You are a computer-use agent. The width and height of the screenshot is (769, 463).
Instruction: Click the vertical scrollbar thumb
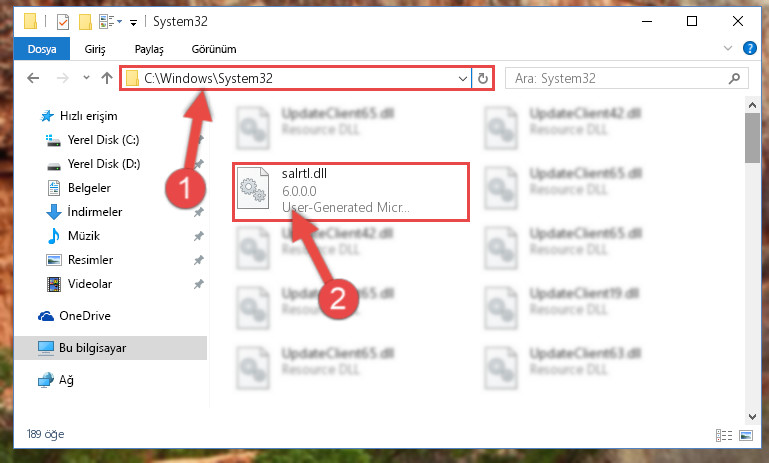coord(752,138)
